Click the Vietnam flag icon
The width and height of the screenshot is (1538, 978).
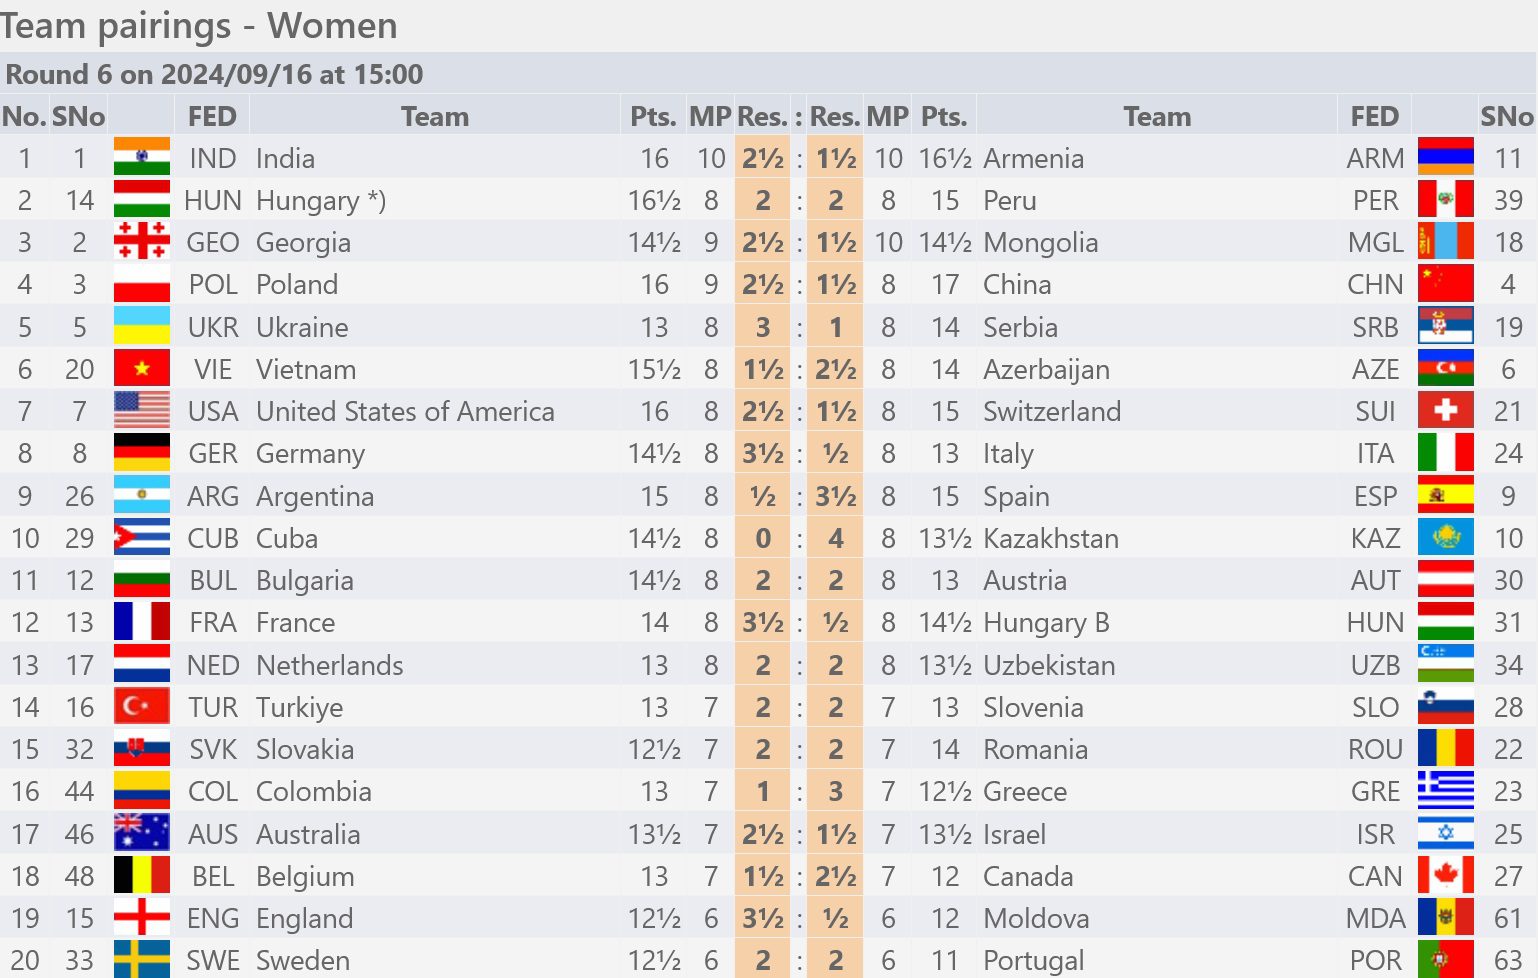click(x=142, y=368)
